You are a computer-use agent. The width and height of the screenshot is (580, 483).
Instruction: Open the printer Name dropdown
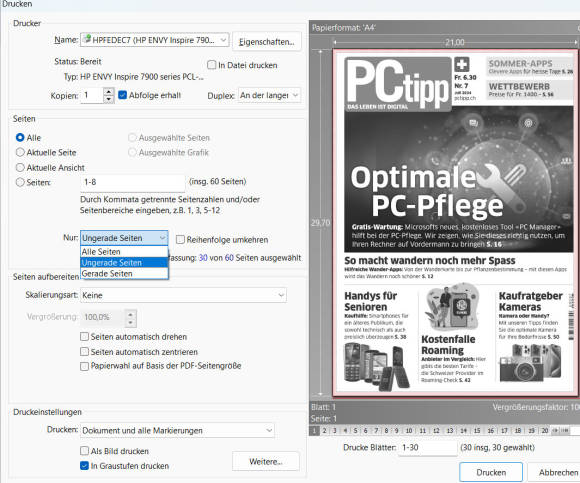click(x=155, y=40)
